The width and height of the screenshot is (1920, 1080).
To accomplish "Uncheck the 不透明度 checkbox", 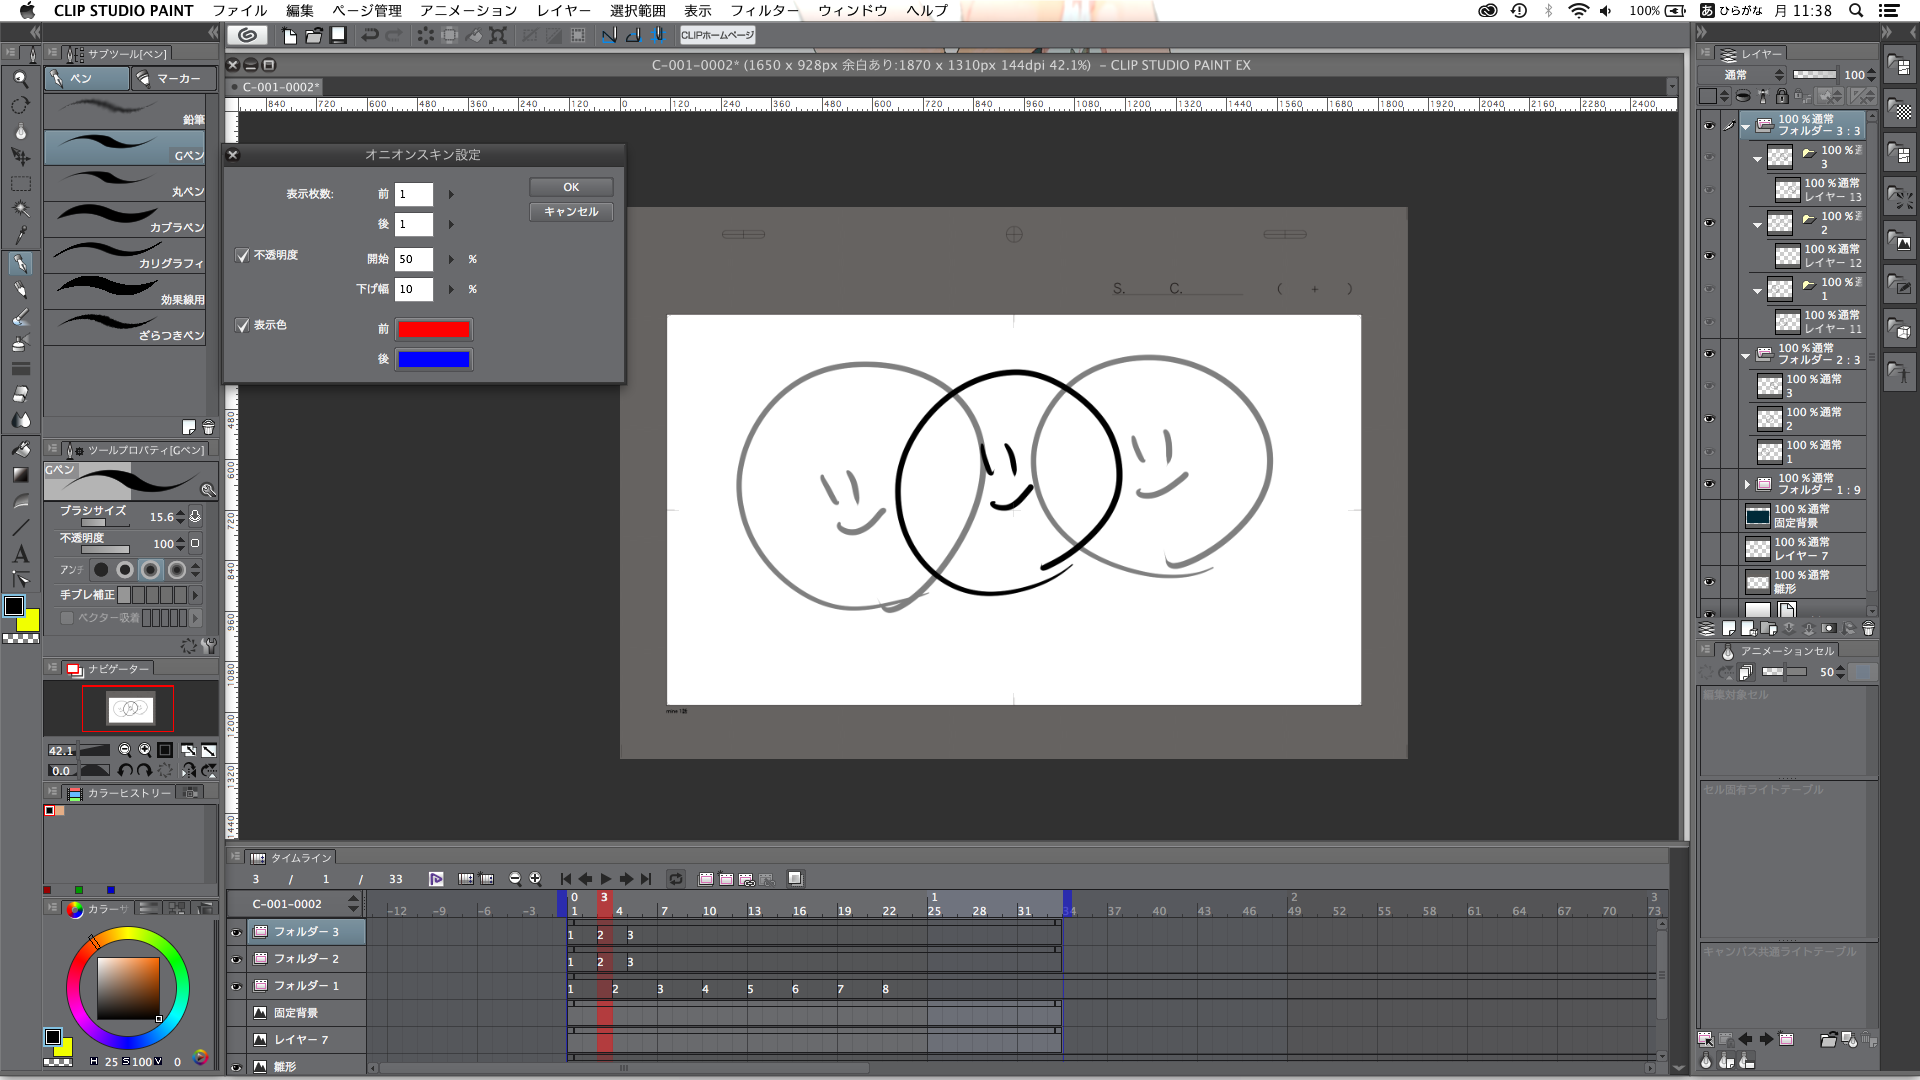I will [242, 256].
